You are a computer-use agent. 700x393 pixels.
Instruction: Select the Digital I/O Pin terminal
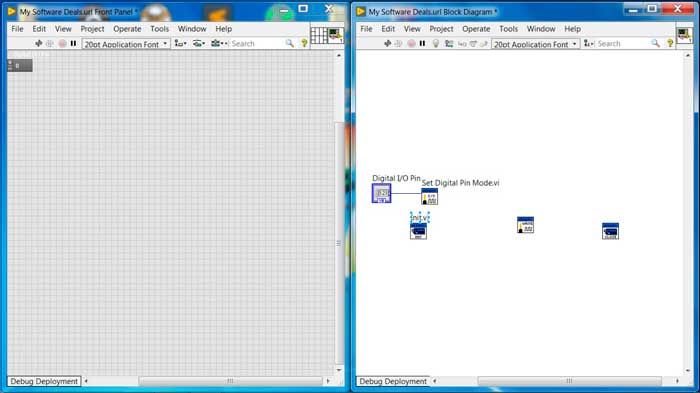tap(382, 193)
